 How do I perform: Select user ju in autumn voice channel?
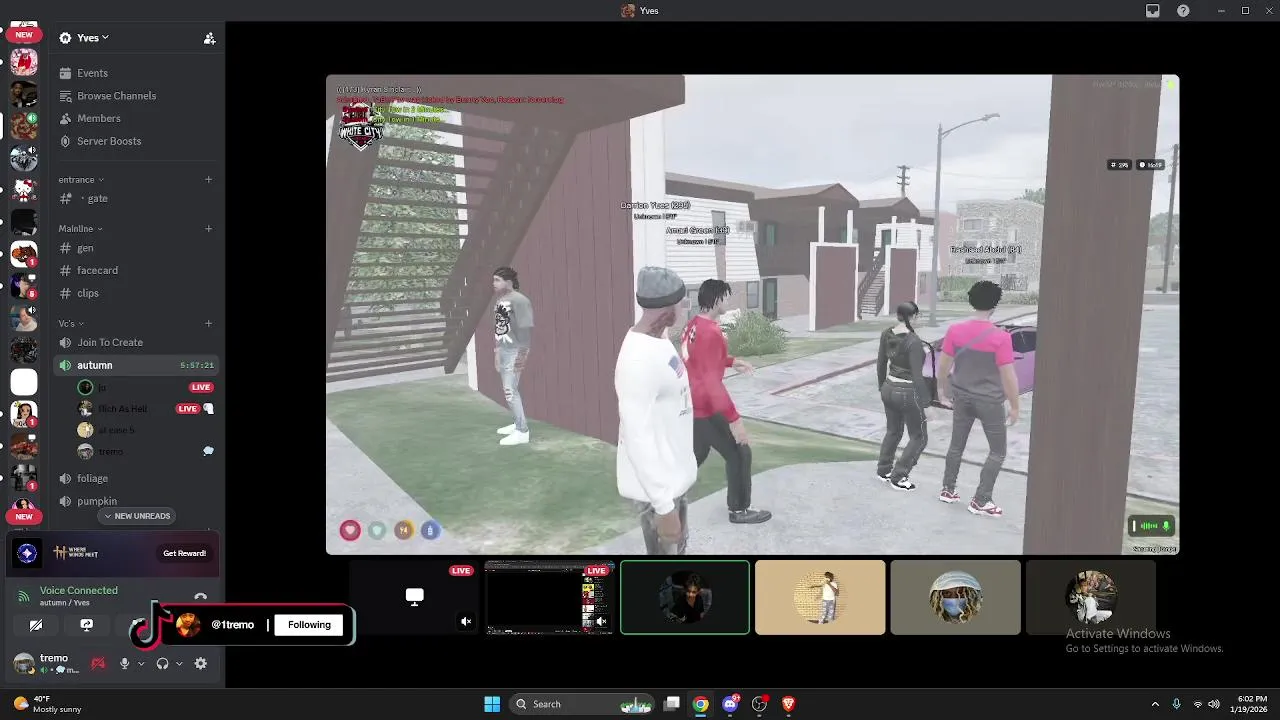tap(145, 387)
